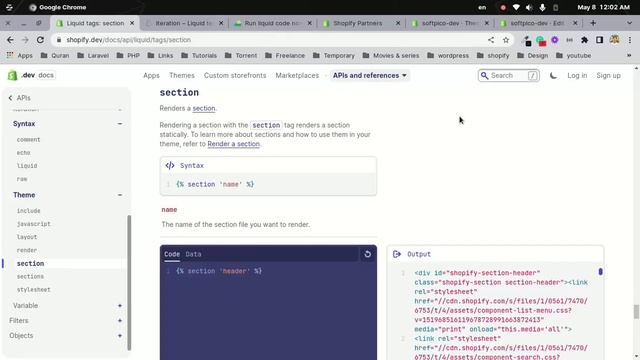Viewport: 640px width, 360px height.
Task: Click the Wi-Fi icon in system bar
Action: tap(516, 7)
